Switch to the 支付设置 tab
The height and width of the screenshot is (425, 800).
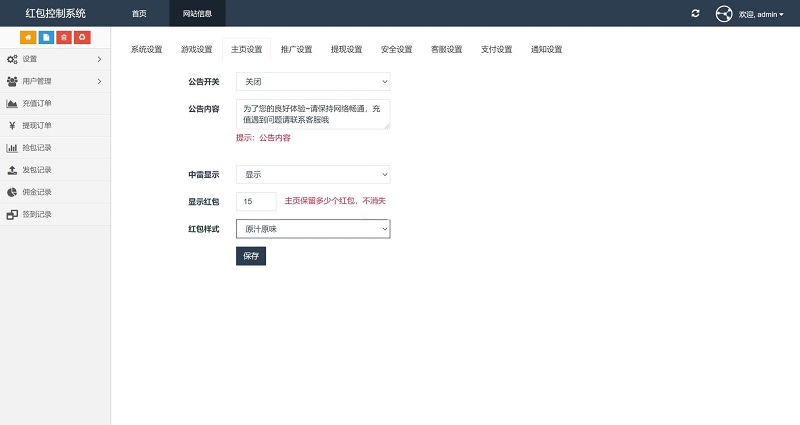pos(496,49)
